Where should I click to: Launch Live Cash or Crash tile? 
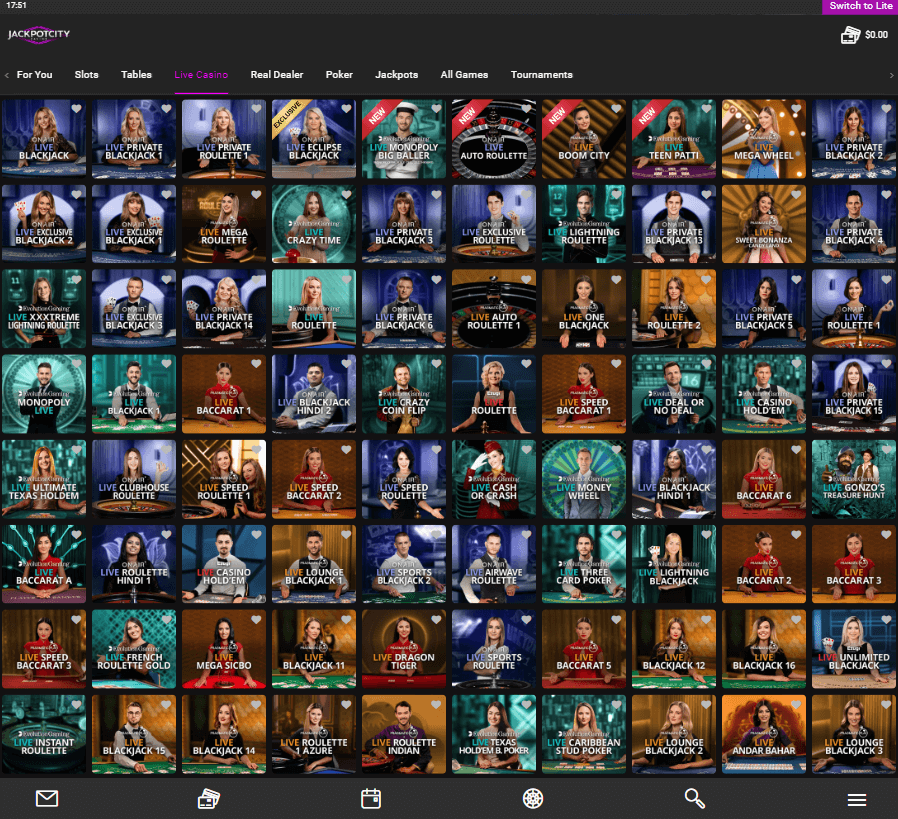pyautogui.click(x=494, y=479)
